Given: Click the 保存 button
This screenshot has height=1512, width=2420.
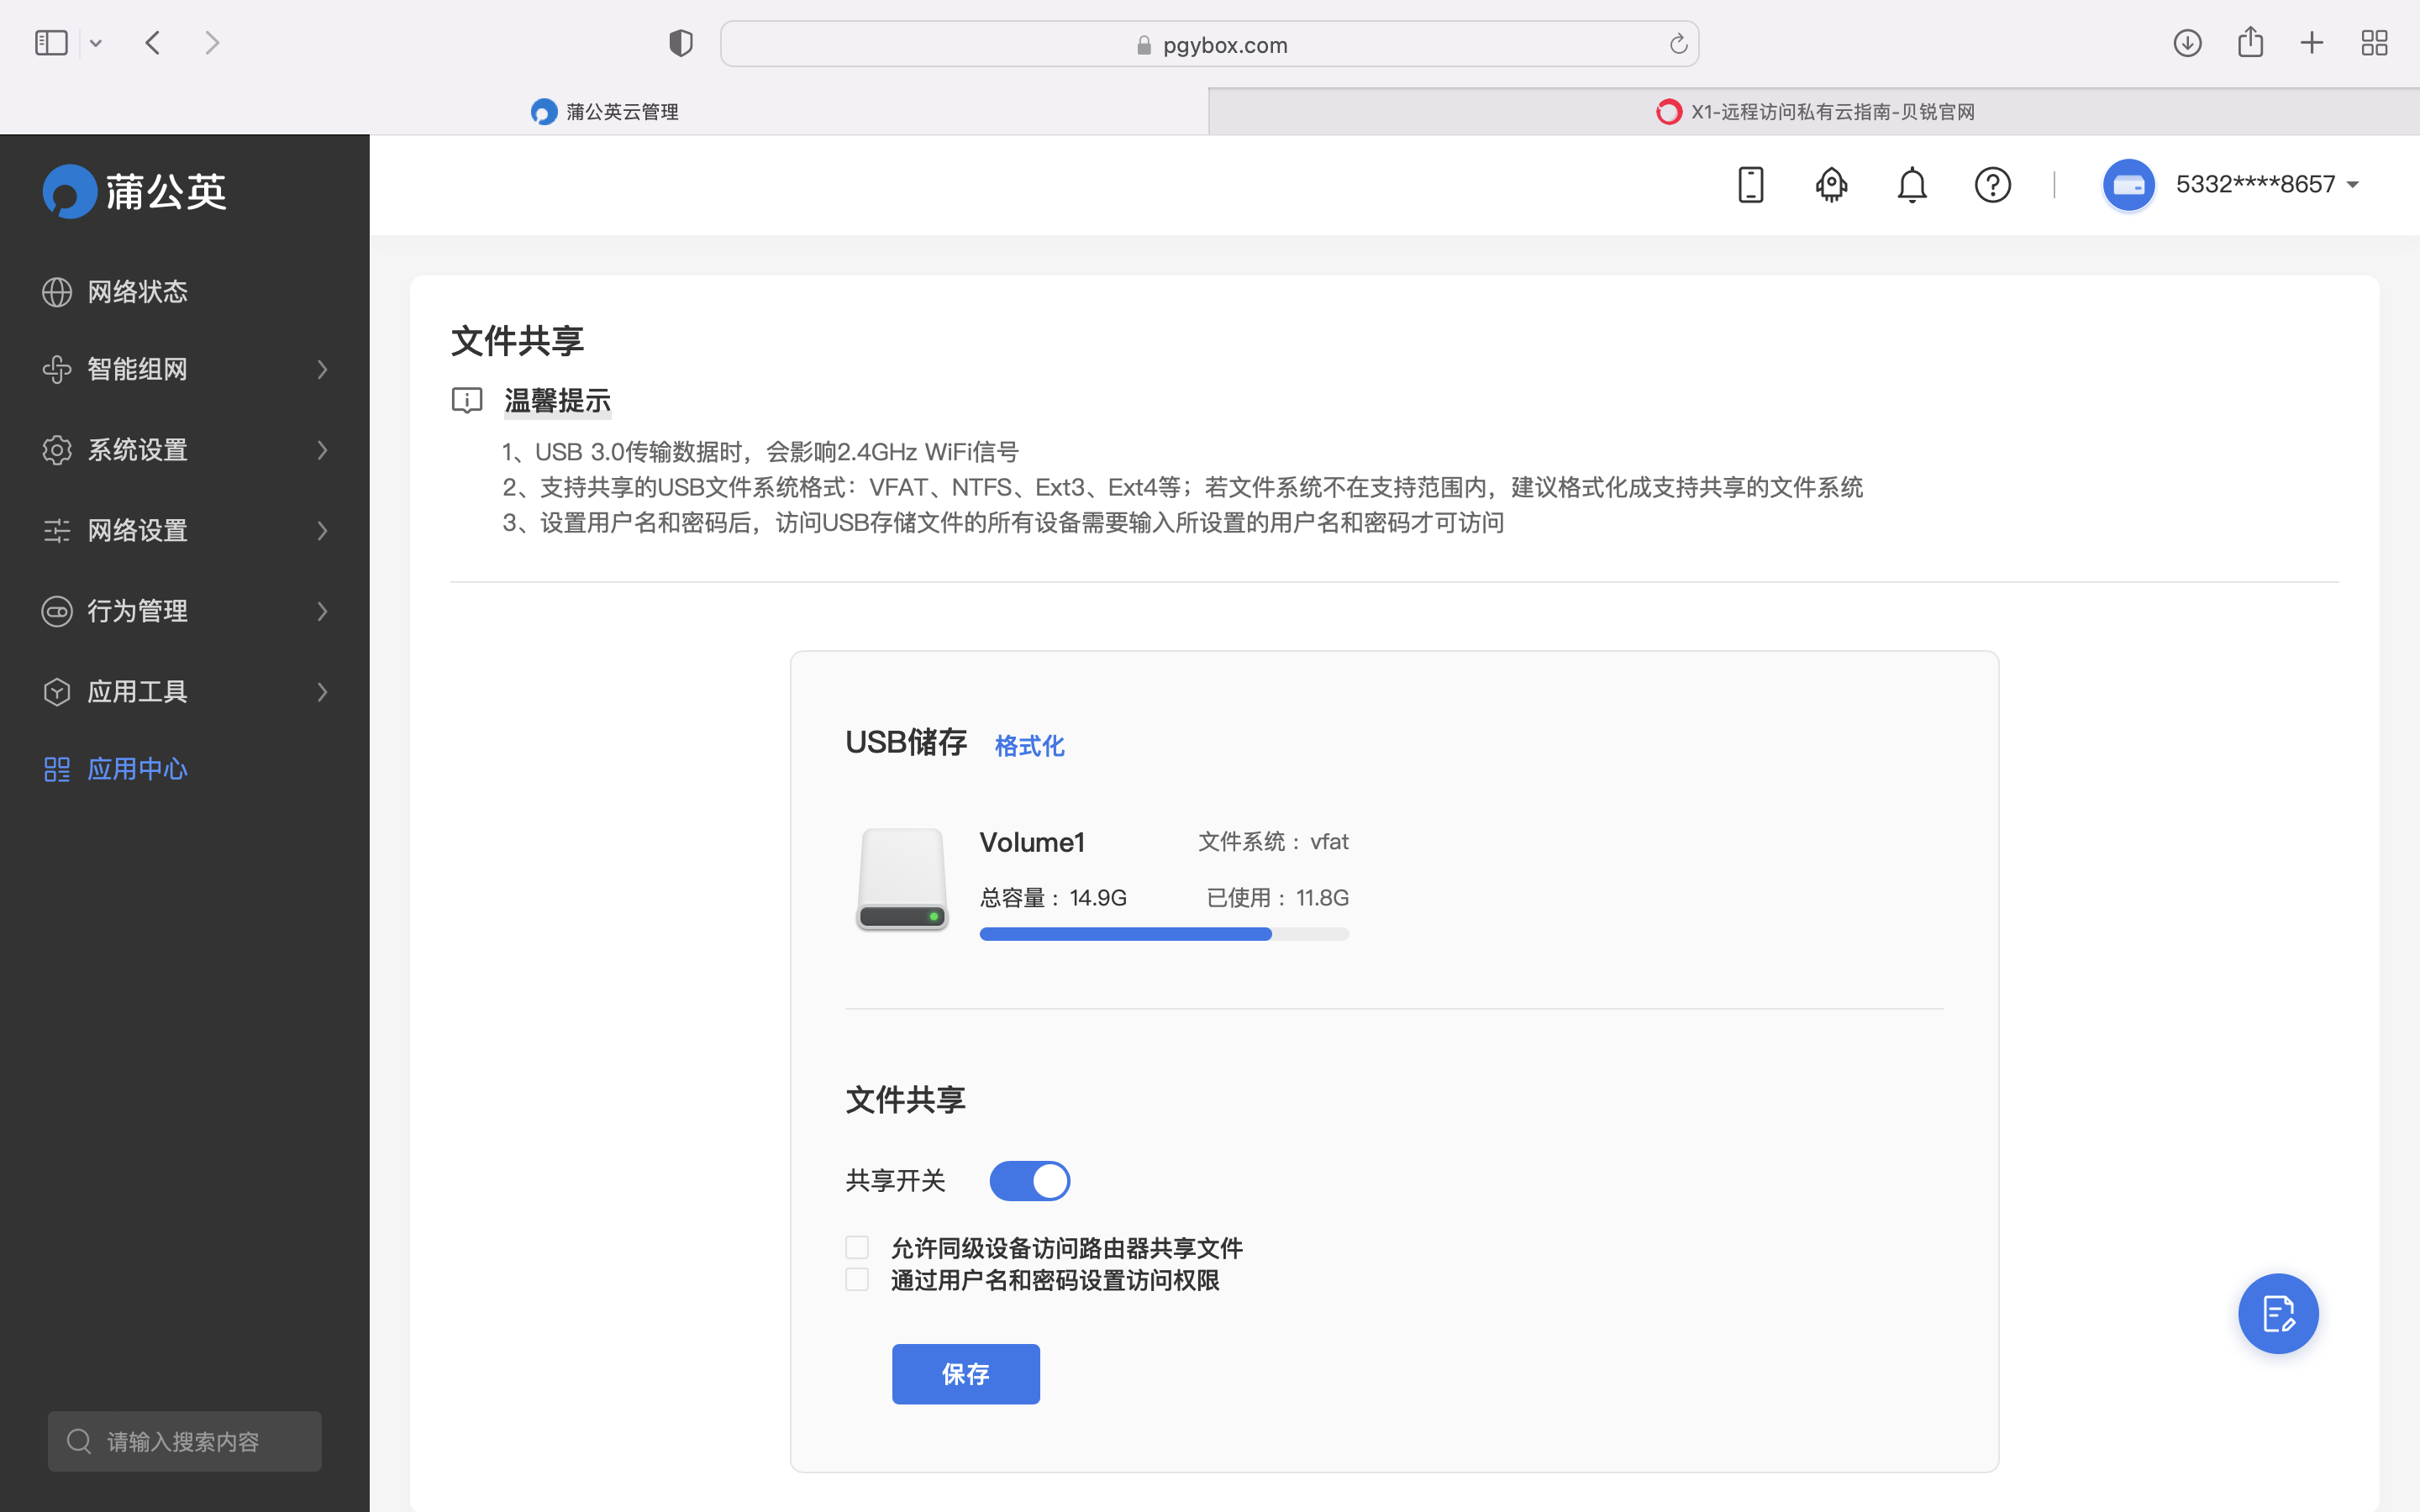Looking at the screenshot, I should click(x=966, y=1374).
